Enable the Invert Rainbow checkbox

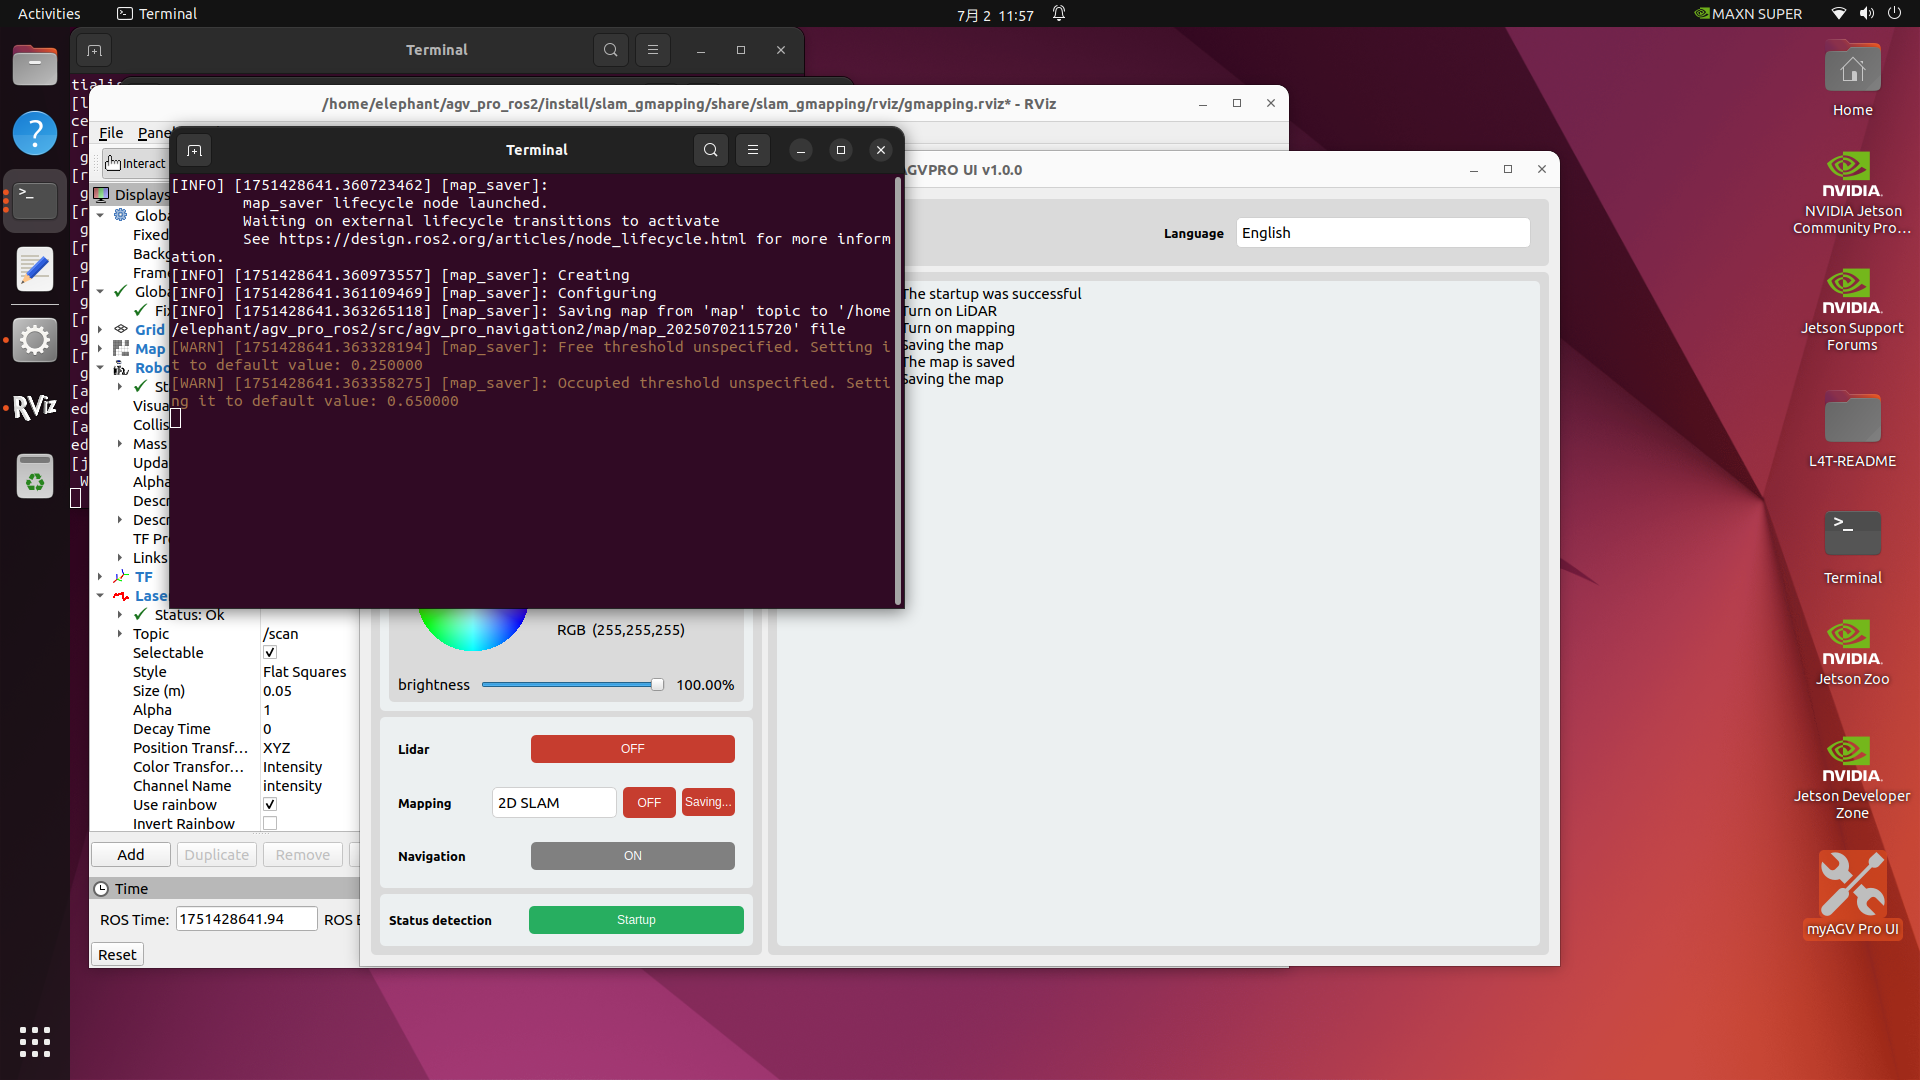click(270, 824)
